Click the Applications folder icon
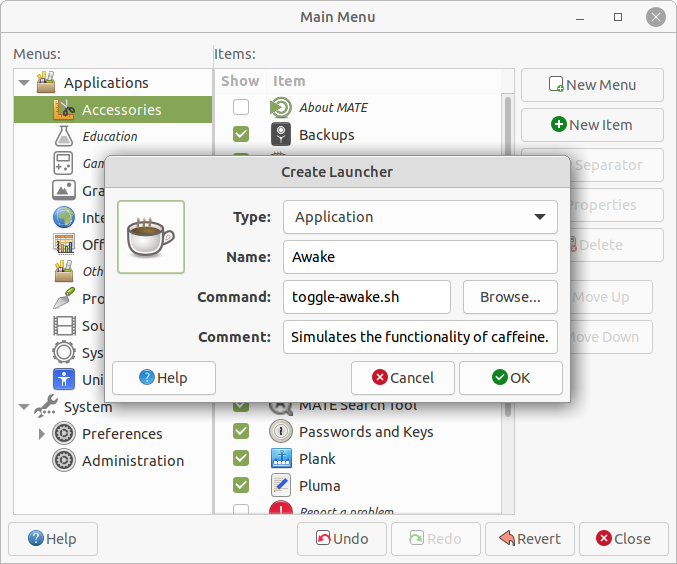Screen dimensions: 677x564 click(46, 82)
